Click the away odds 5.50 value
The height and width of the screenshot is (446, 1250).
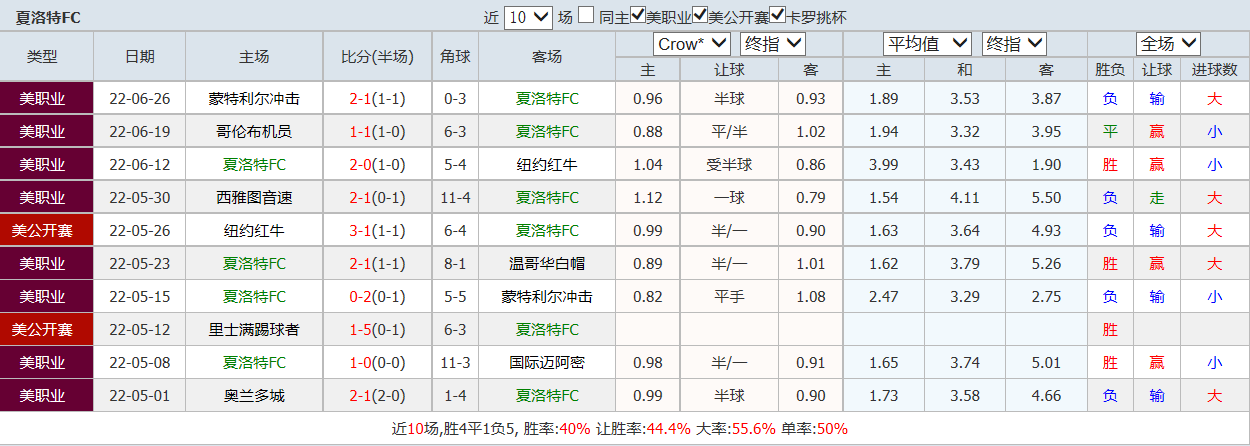coord(1046,198)
